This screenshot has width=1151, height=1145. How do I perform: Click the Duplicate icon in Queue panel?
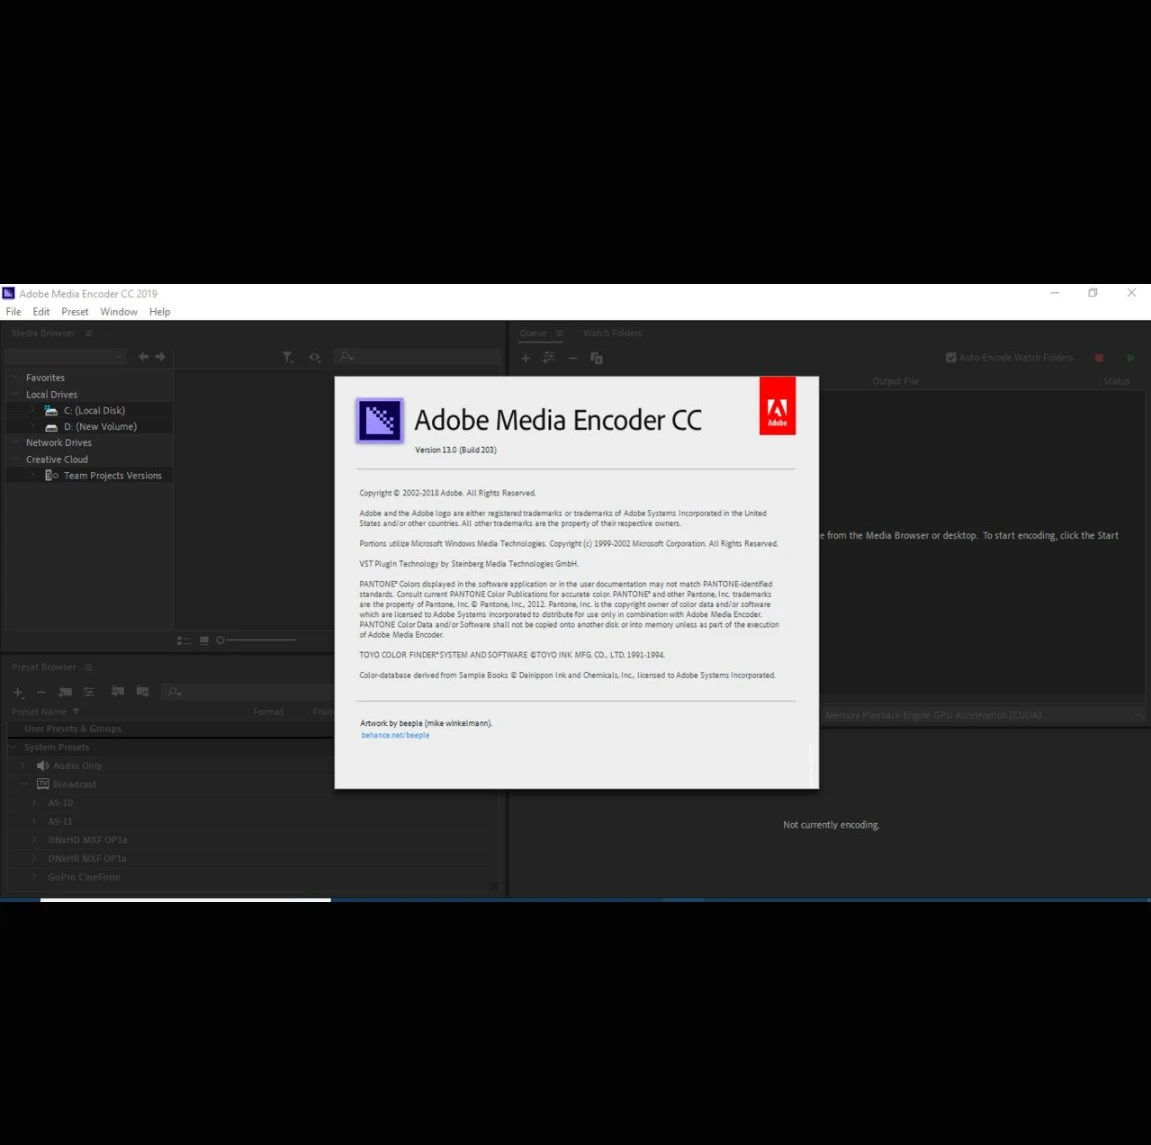pos(596,358)
